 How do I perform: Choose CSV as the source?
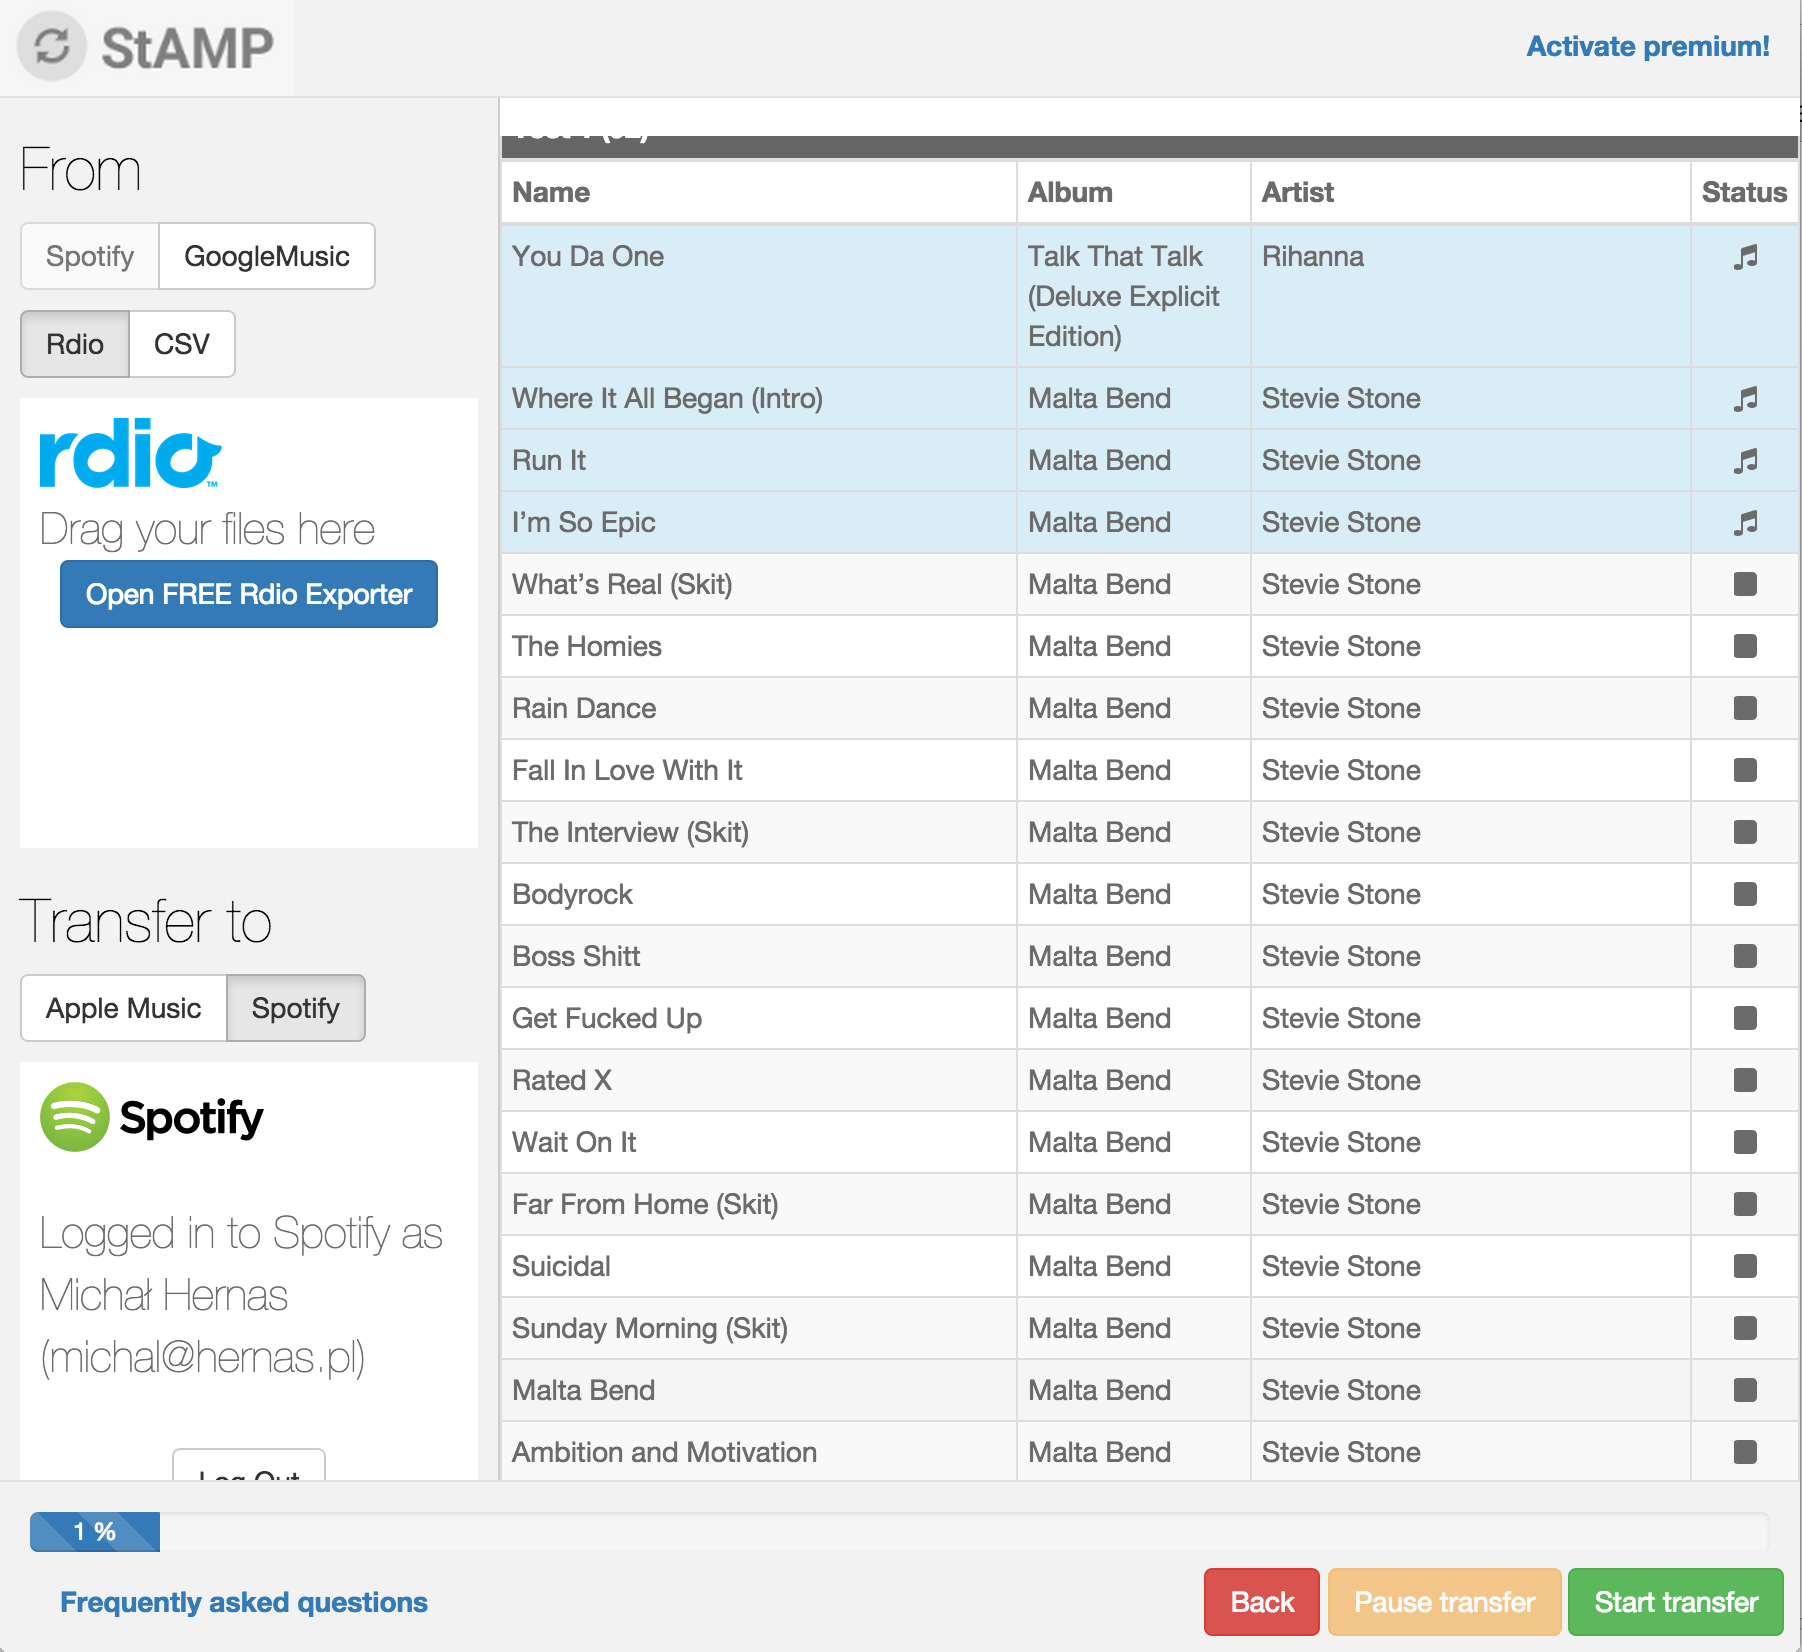pyautogui.click(x=182, y=344)
